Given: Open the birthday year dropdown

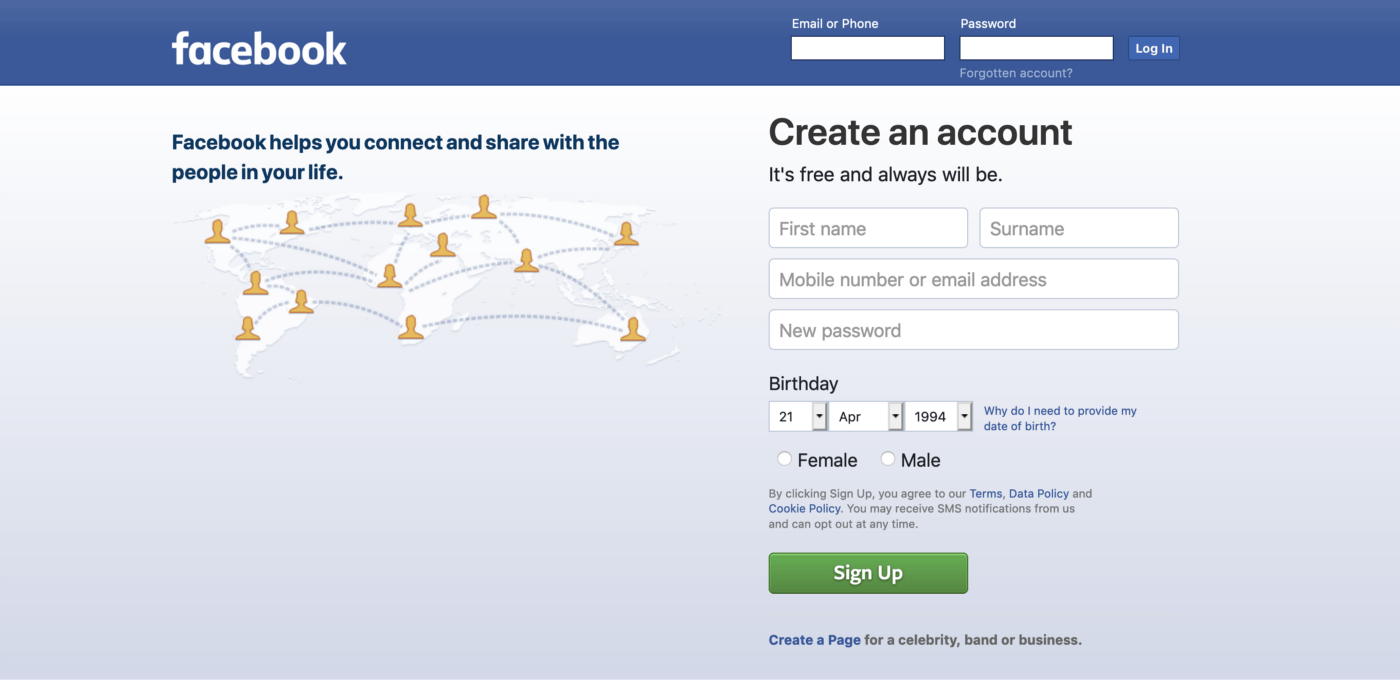Looking at the screenshot, I should (x=938, y=416).
